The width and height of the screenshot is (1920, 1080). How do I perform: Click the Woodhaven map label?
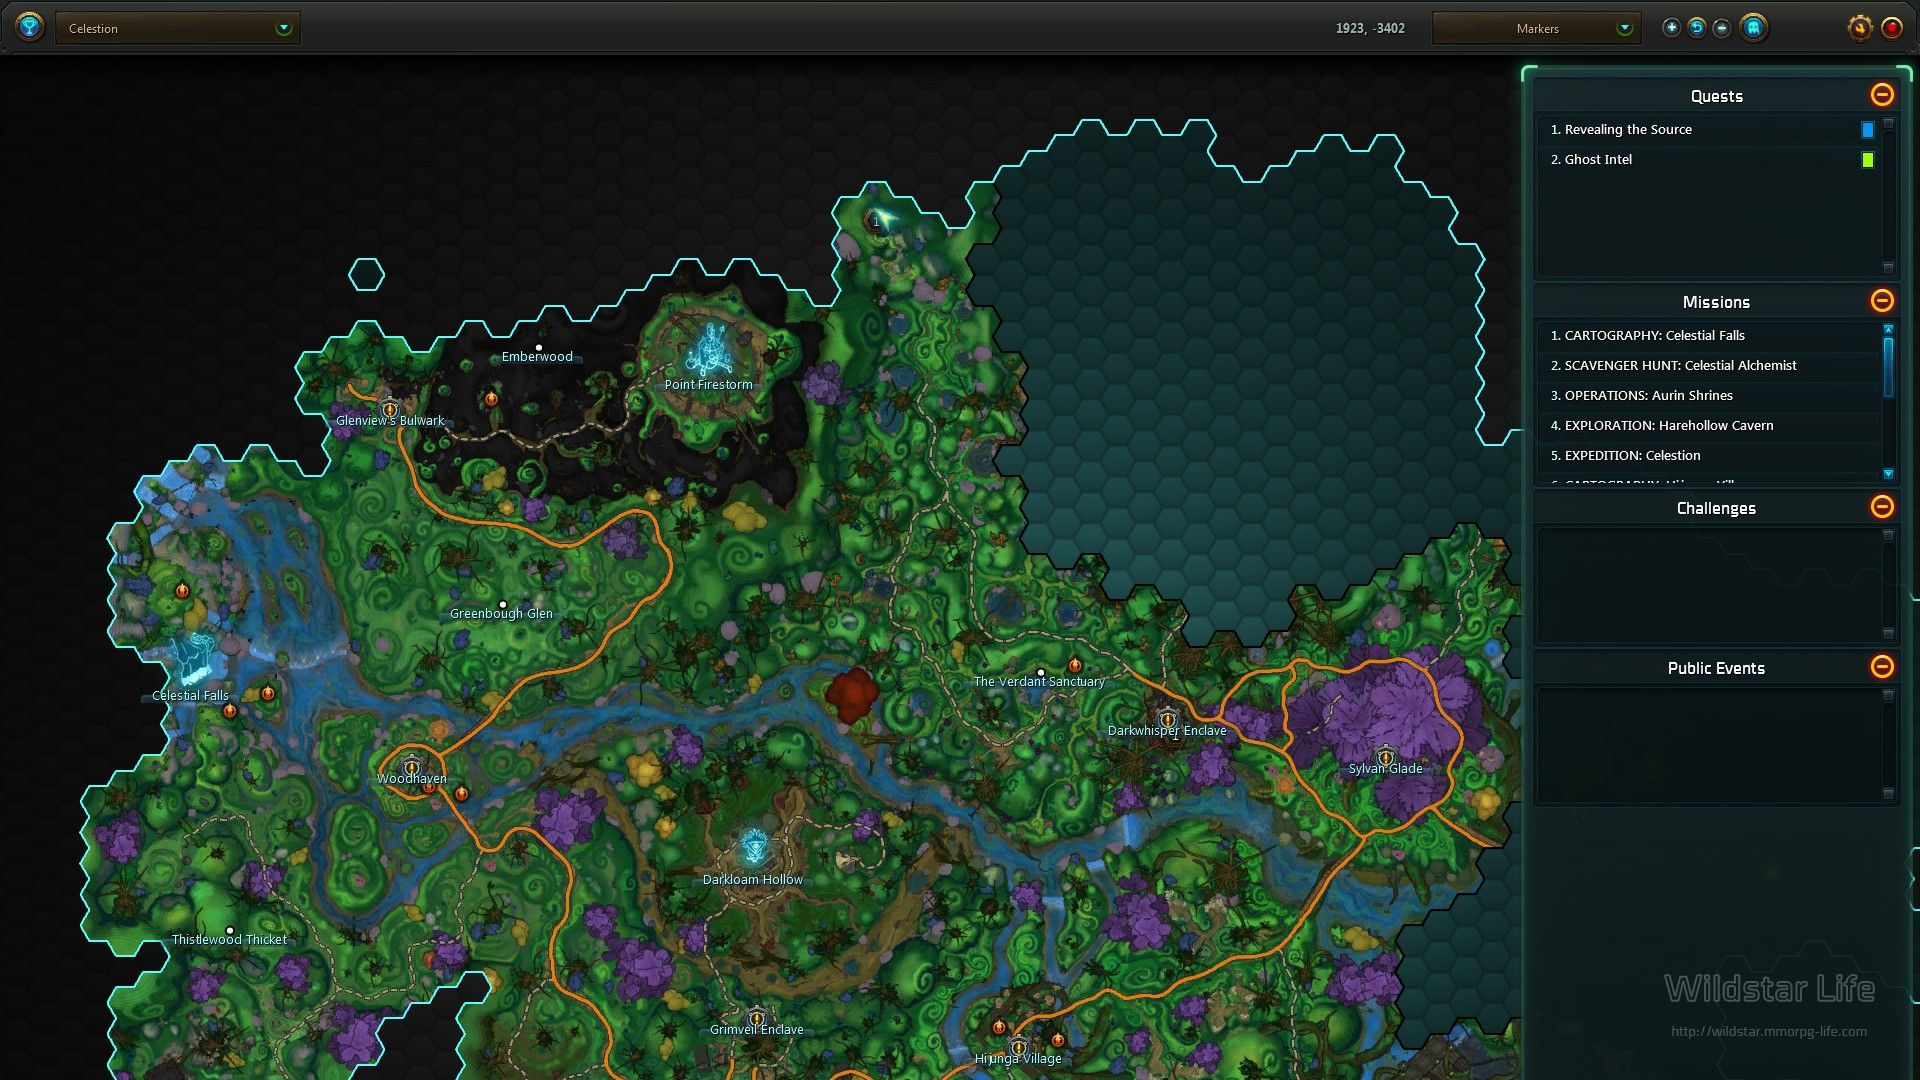point(411,779)
